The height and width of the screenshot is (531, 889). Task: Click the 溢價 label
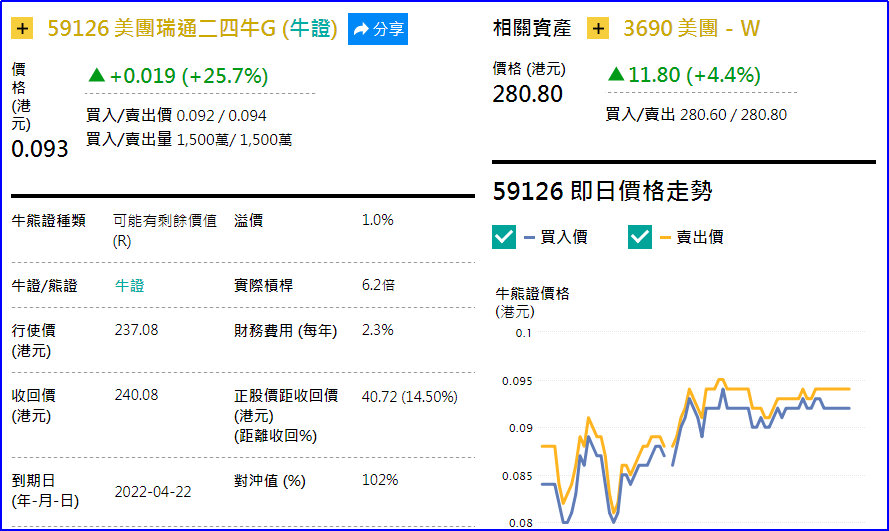coord(248,220)
